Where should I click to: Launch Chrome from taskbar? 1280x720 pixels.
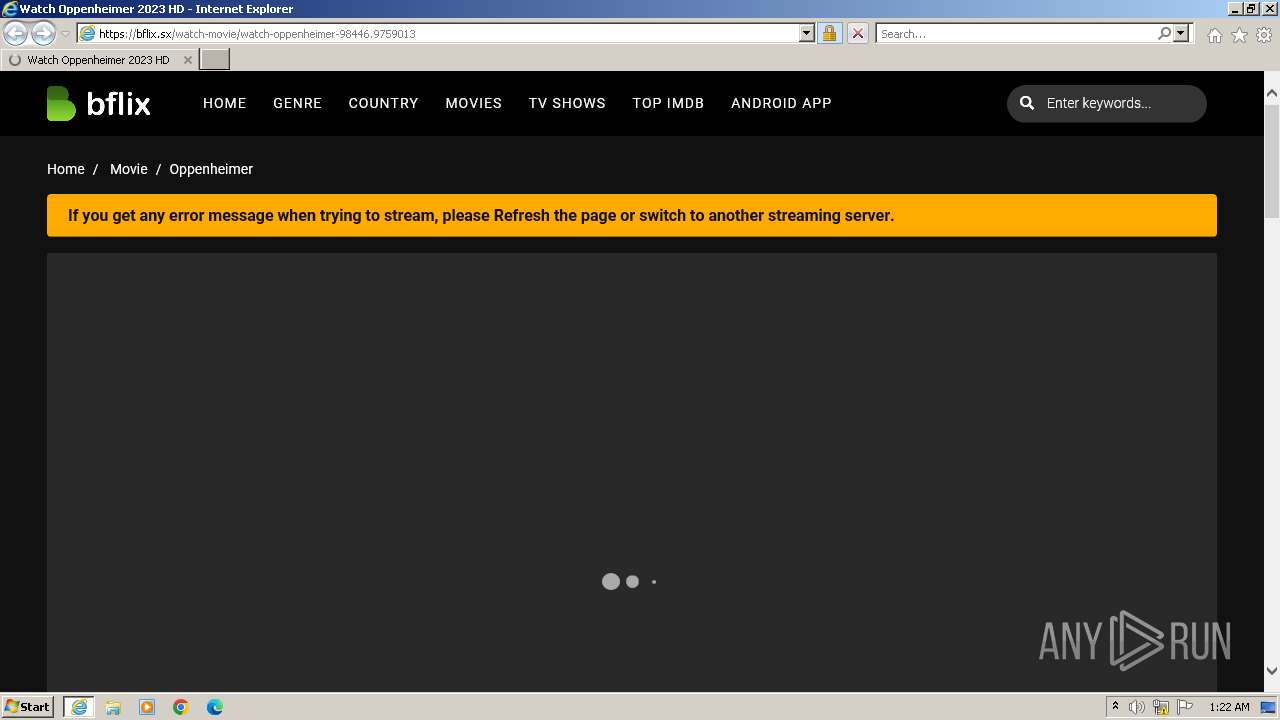[x=181, y=707]
